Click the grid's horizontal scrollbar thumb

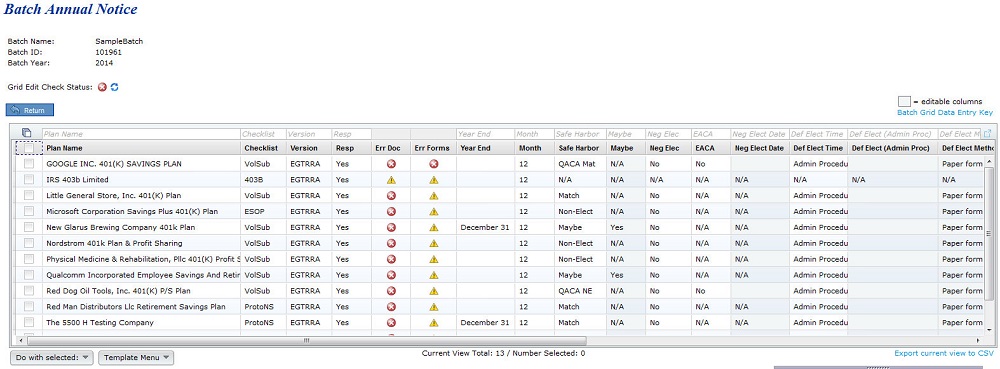click(306, 341)
